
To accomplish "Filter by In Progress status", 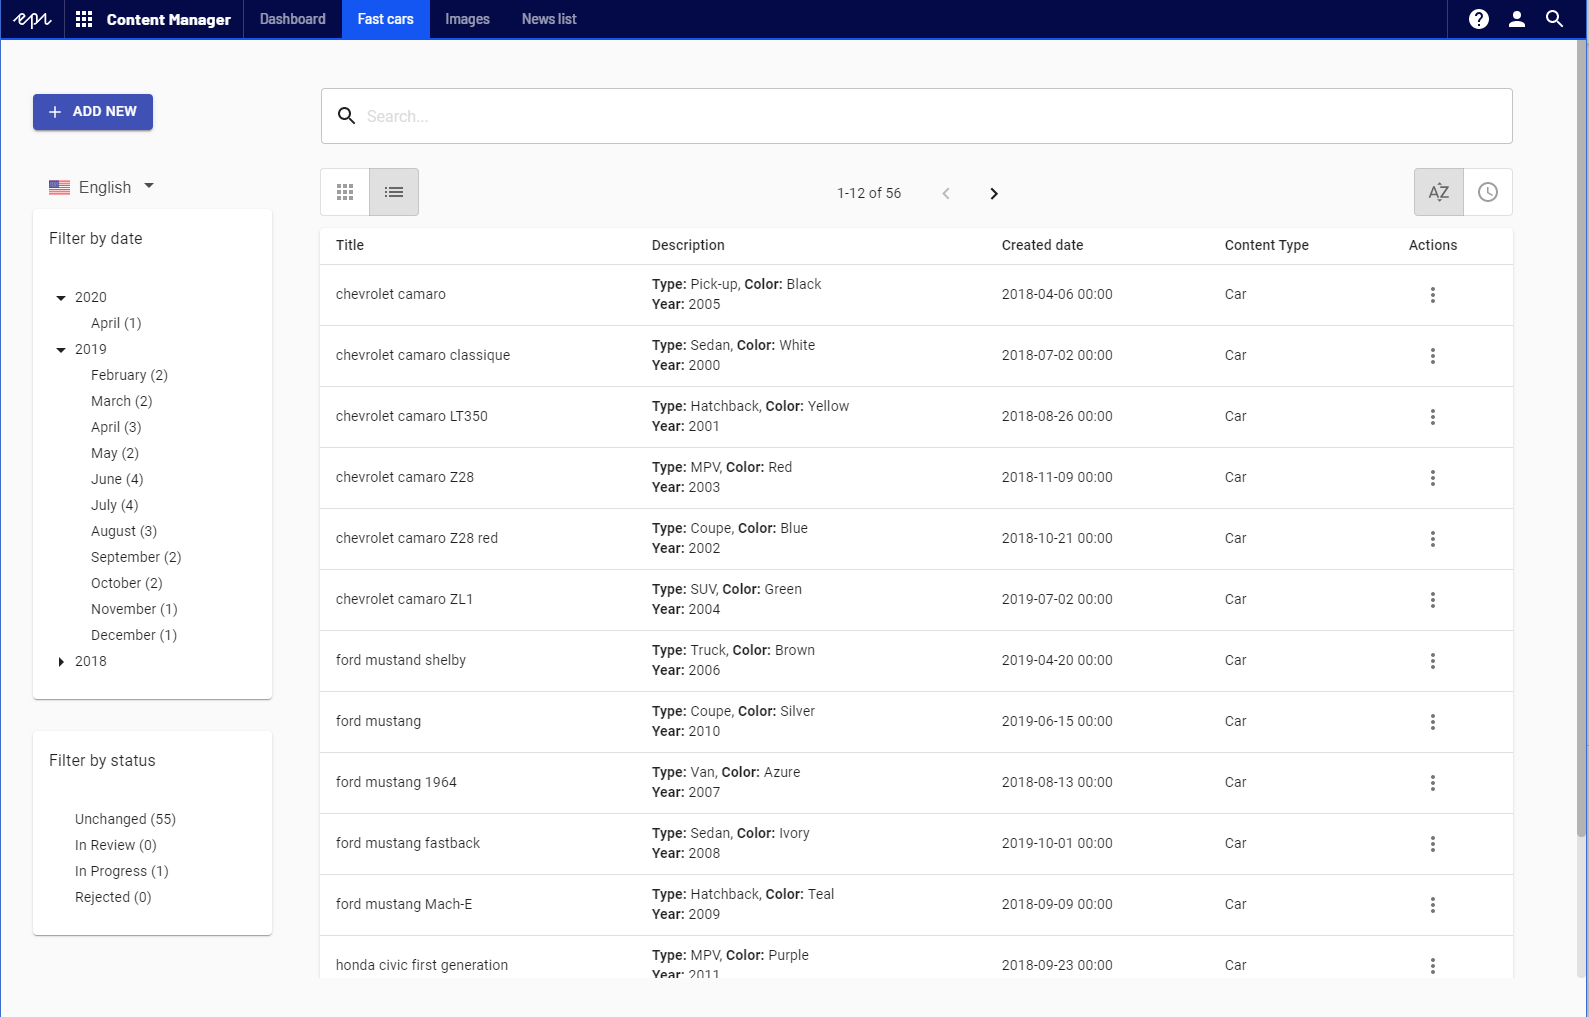I will [121, 871].
